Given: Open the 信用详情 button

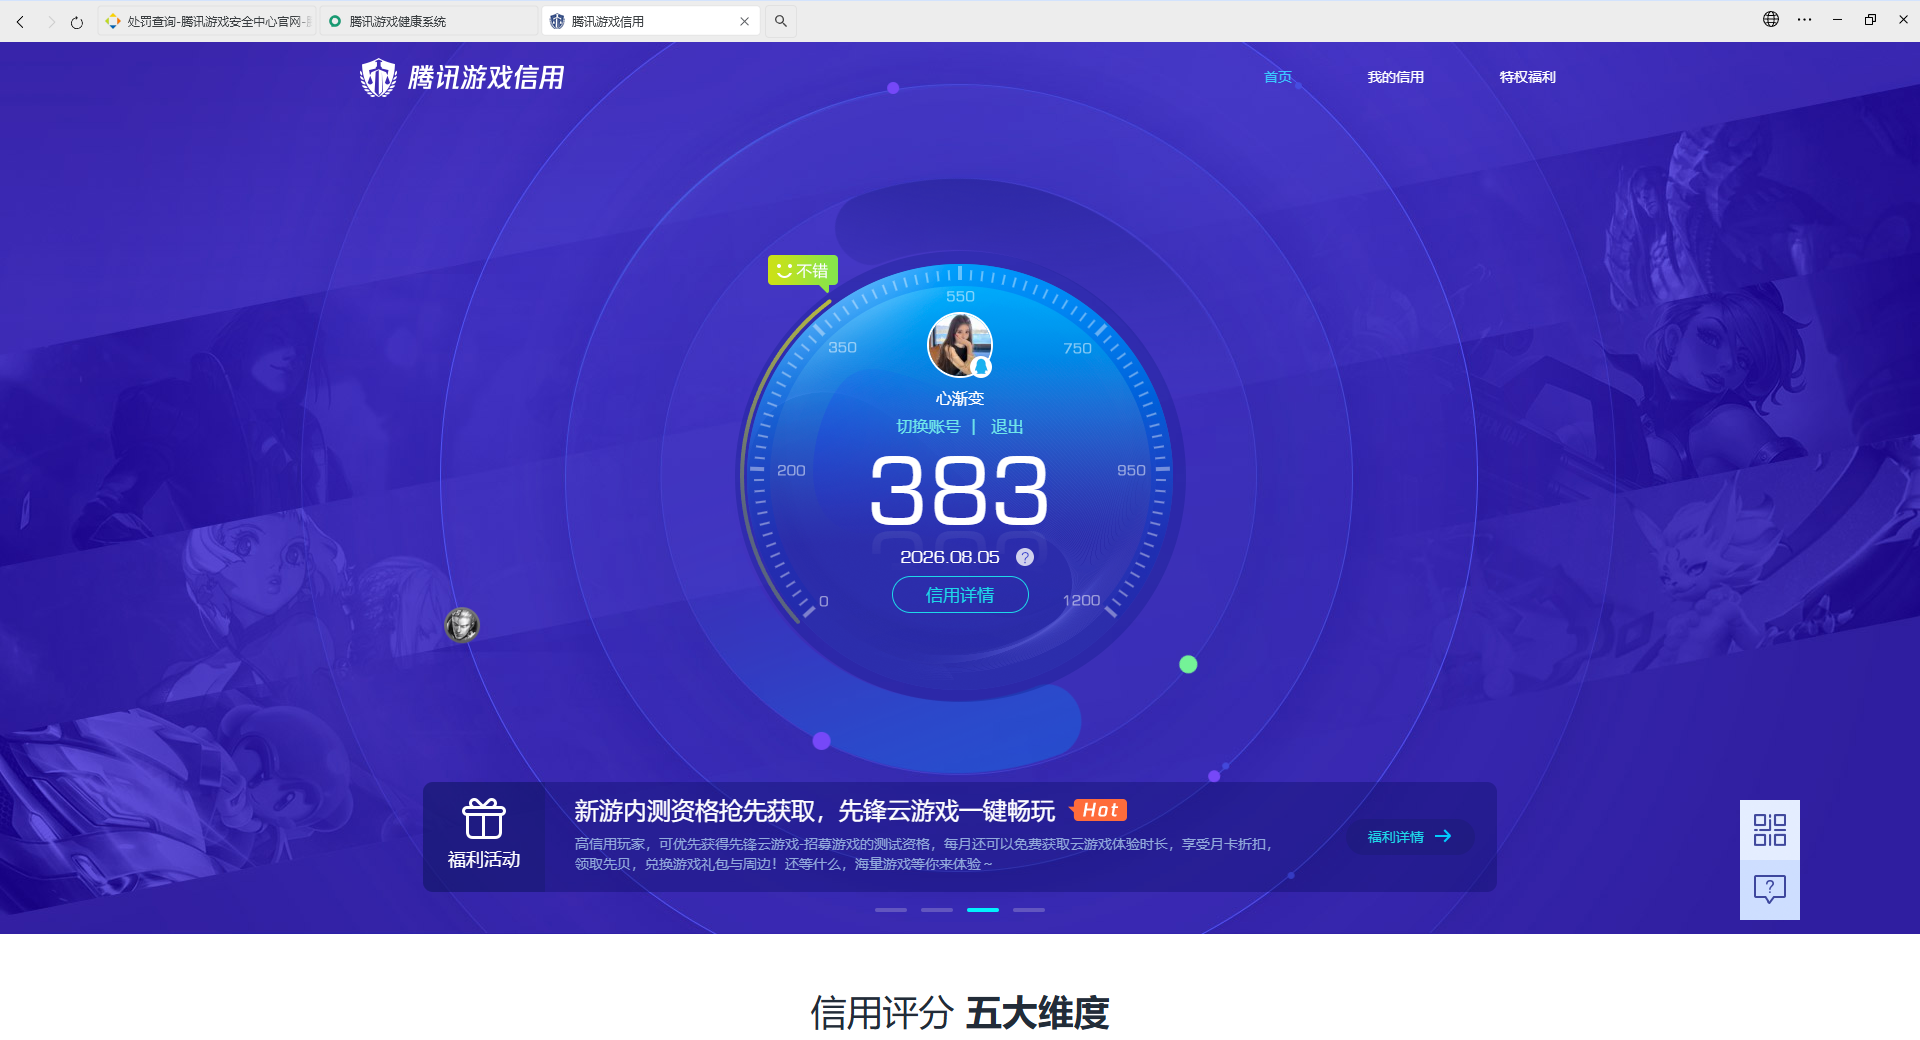Looking at the screenshot, I should click(x=960, y=595).
